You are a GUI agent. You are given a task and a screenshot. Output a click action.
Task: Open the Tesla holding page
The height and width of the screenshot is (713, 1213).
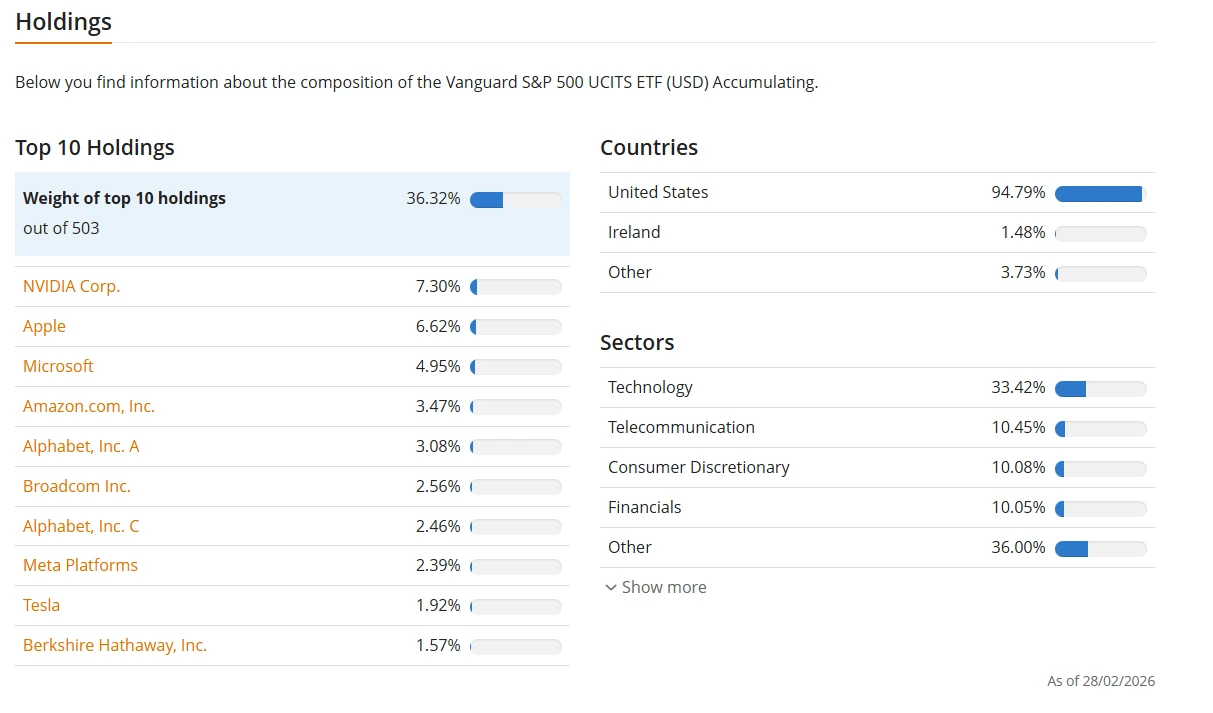[41, 605]
